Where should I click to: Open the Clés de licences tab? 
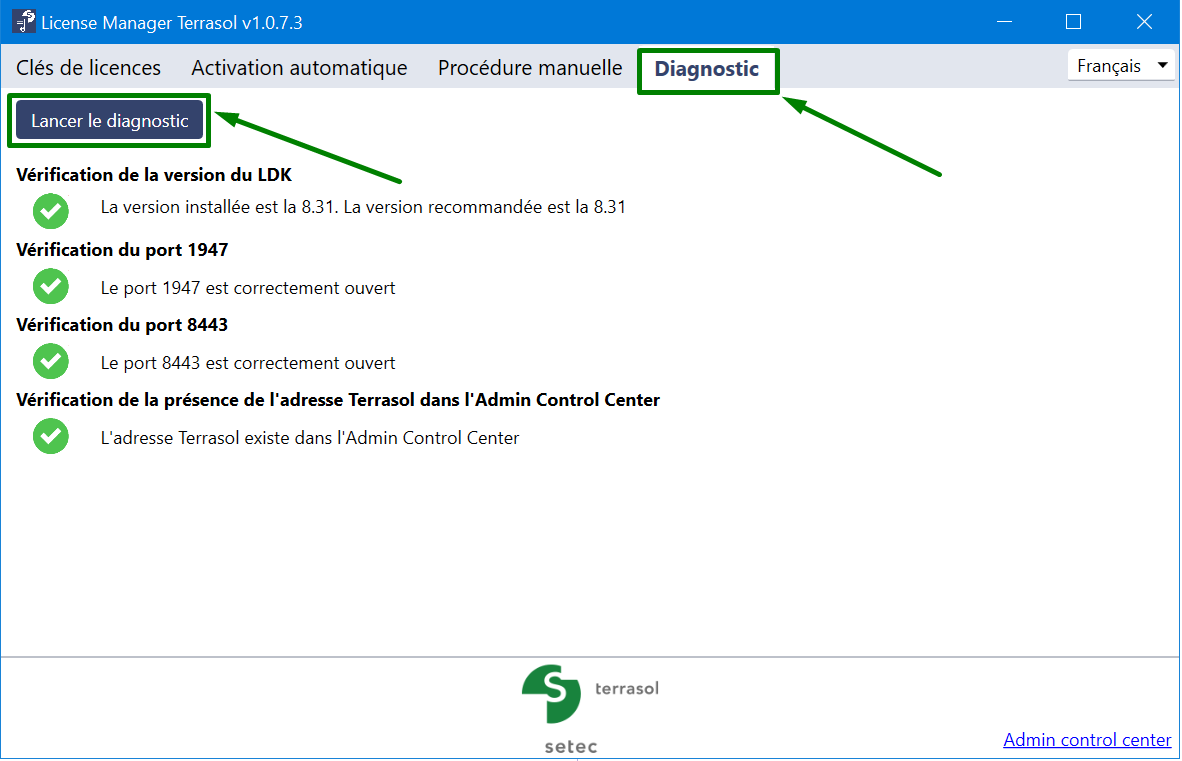pyautogui.click(x=88, y=68)
